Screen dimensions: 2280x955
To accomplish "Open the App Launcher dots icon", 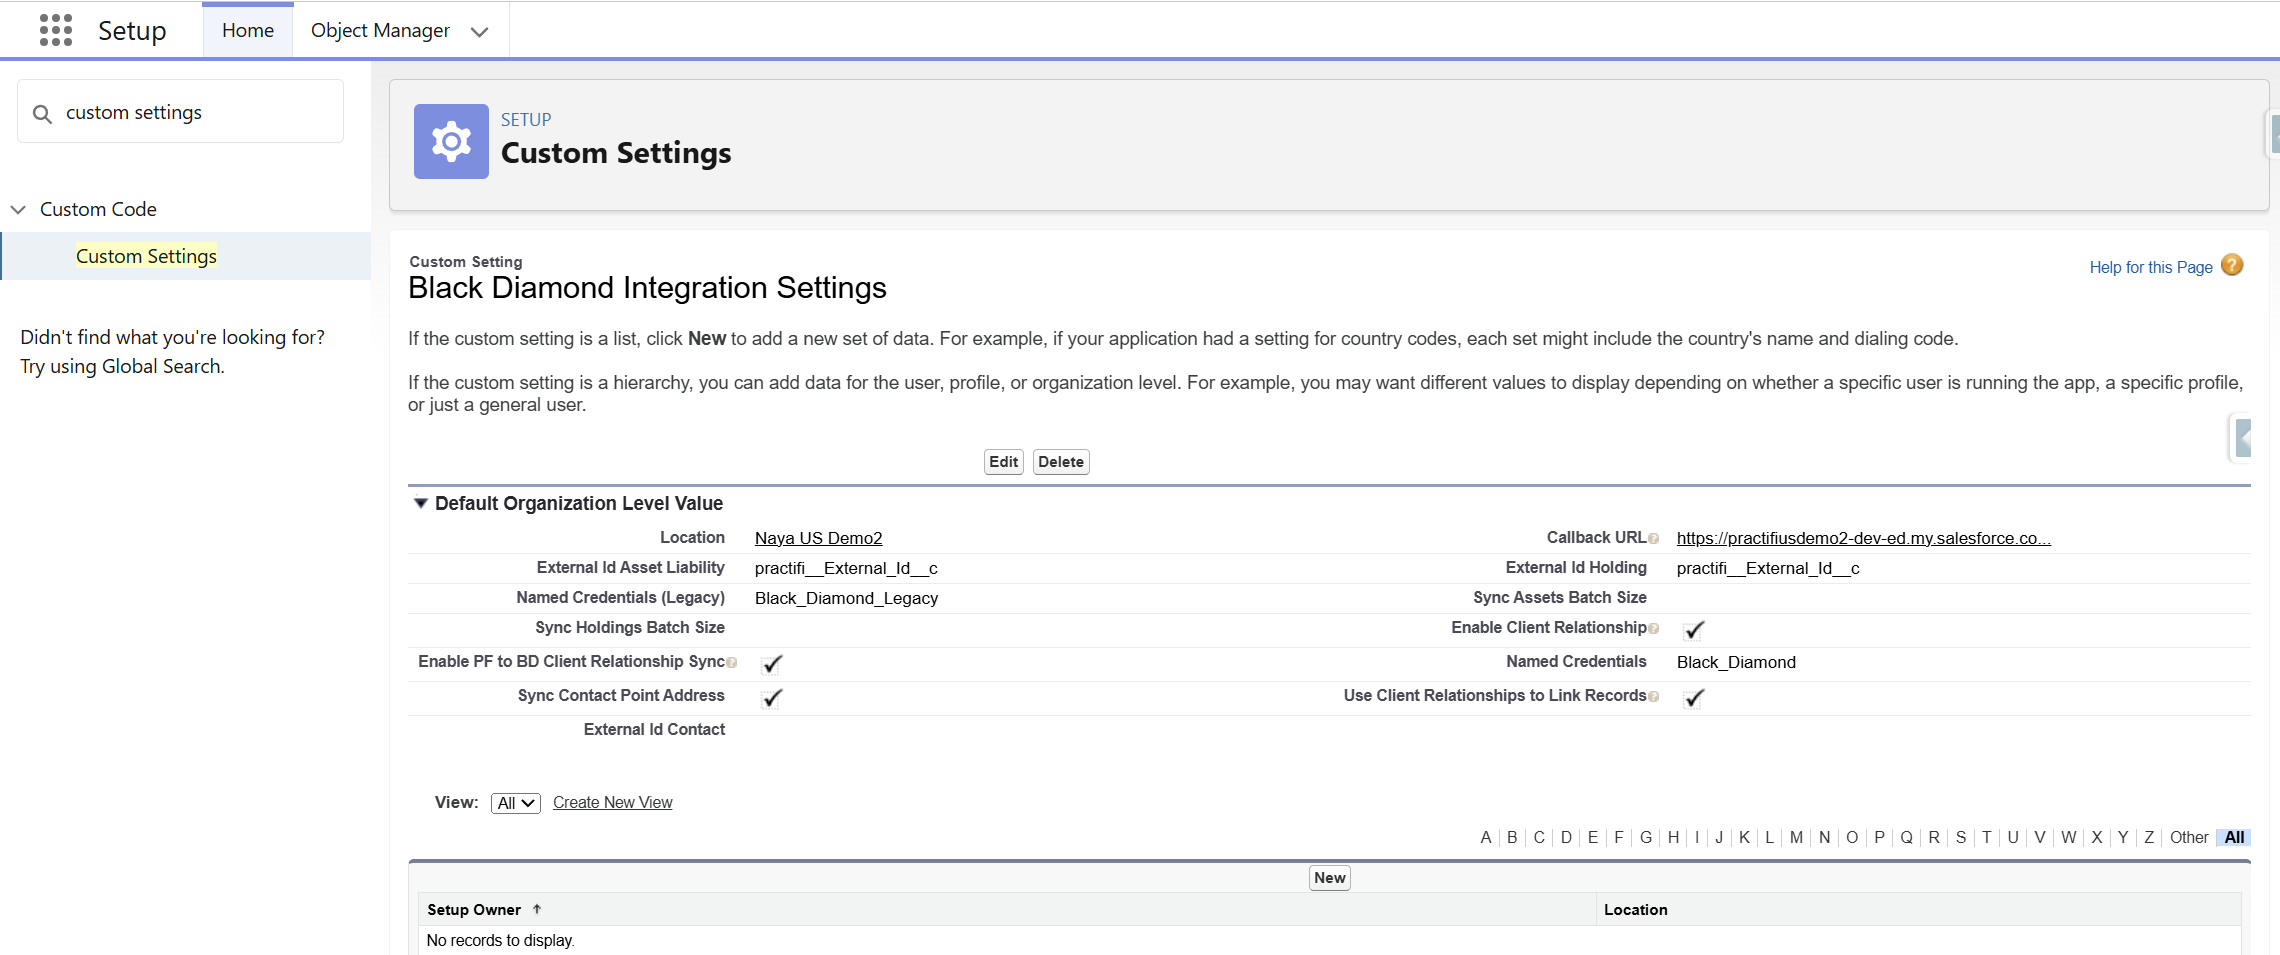I will click(56, 30).
